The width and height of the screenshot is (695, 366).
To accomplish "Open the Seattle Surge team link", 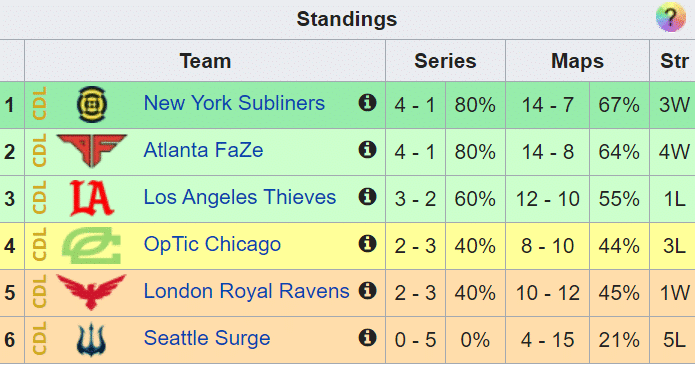I will (207, 338).
